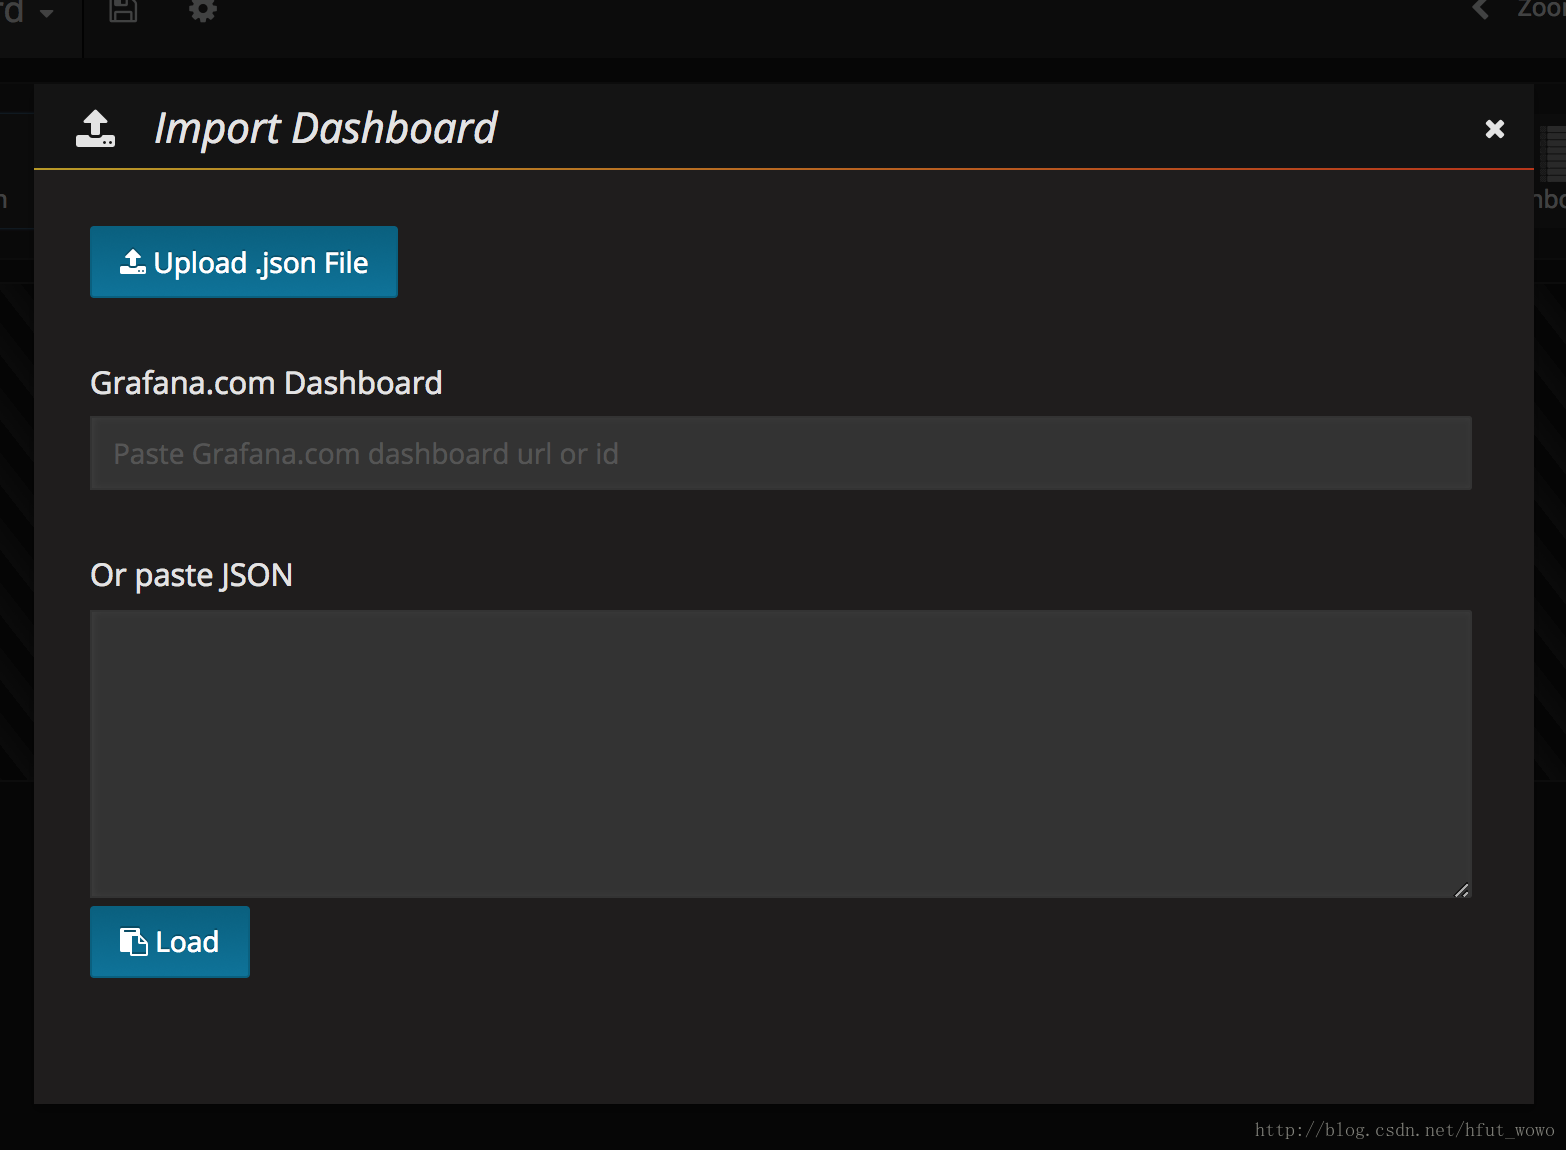Click the JSON text area resize handle
The image size is (1566, 1150).
click(1462, 889)
